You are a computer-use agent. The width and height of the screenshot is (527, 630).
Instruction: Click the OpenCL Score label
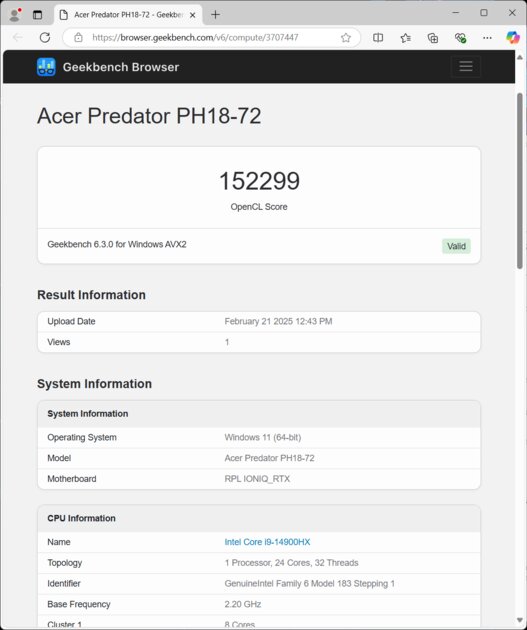pos(259,207)
